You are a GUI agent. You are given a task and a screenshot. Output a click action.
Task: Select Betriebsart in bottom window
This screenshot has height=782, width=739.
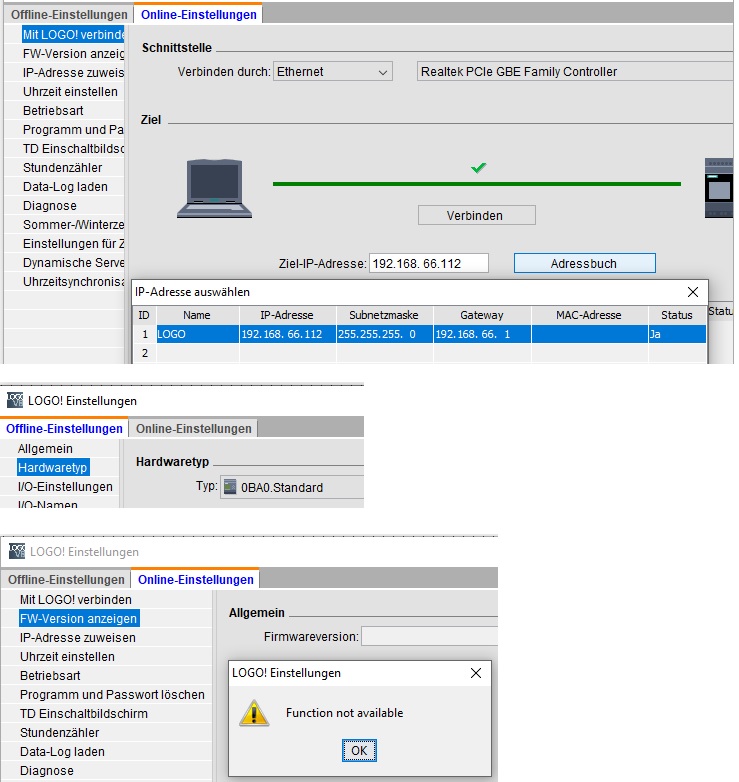point(50,675)
